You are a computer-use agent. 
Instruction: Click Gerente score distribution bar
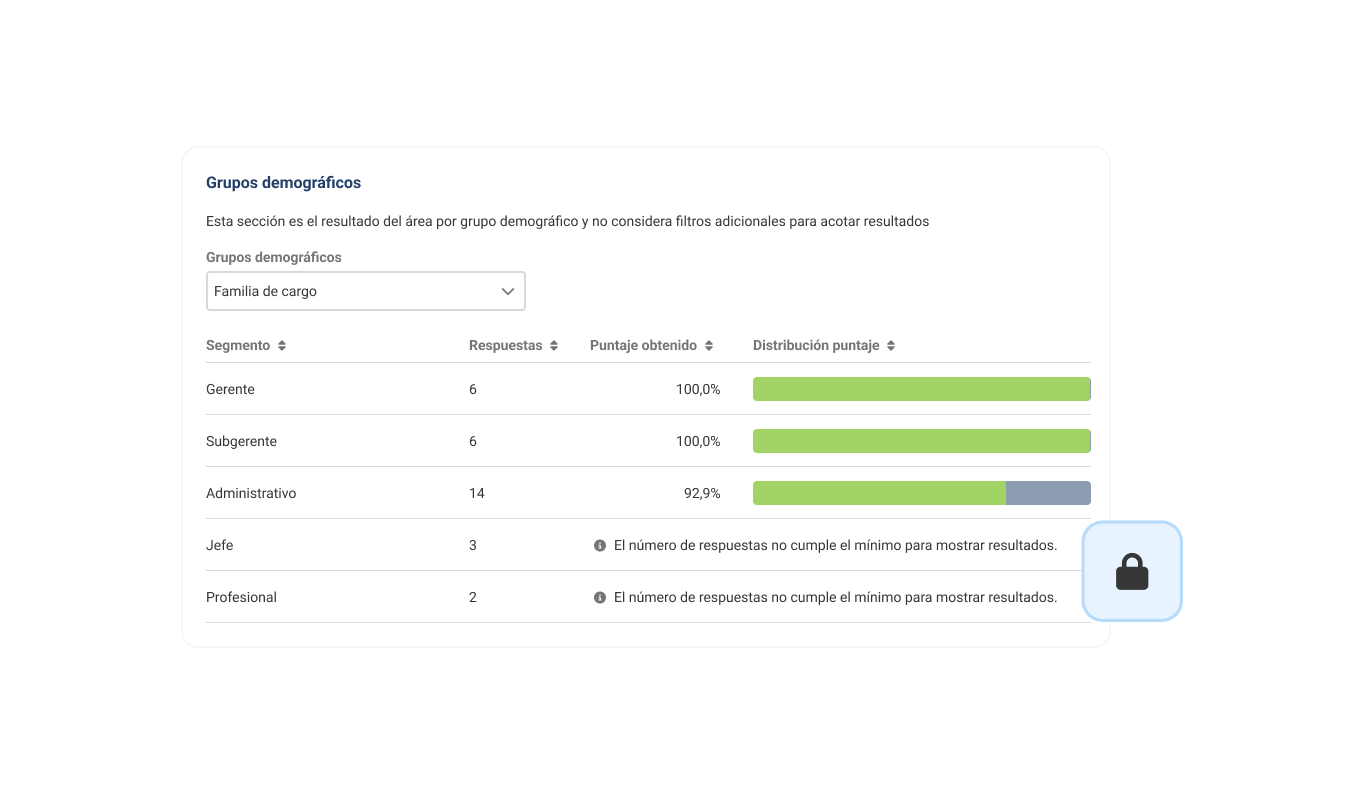pos(921,390)
